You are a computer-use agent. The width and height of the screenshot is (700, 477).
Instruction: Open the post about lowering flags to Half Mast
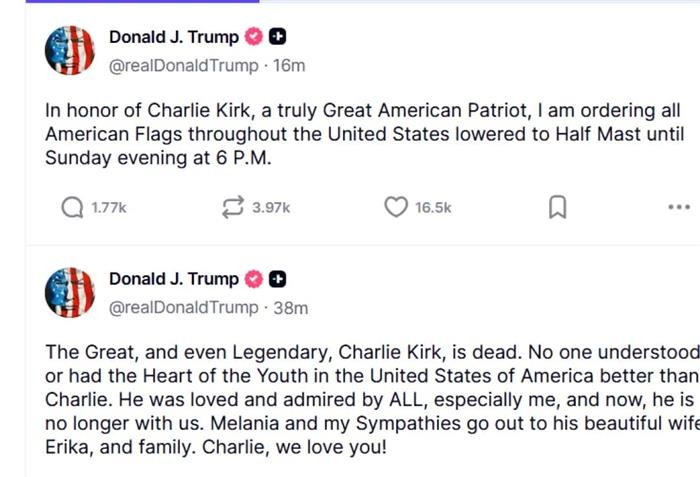tap(350, 136)
